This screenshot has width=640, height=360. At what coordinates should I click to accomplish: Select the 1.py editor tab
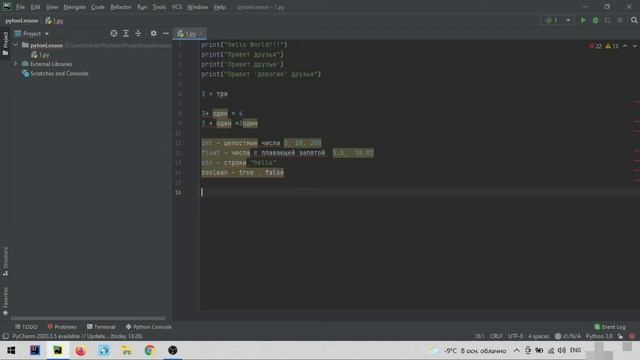point(189,34)
